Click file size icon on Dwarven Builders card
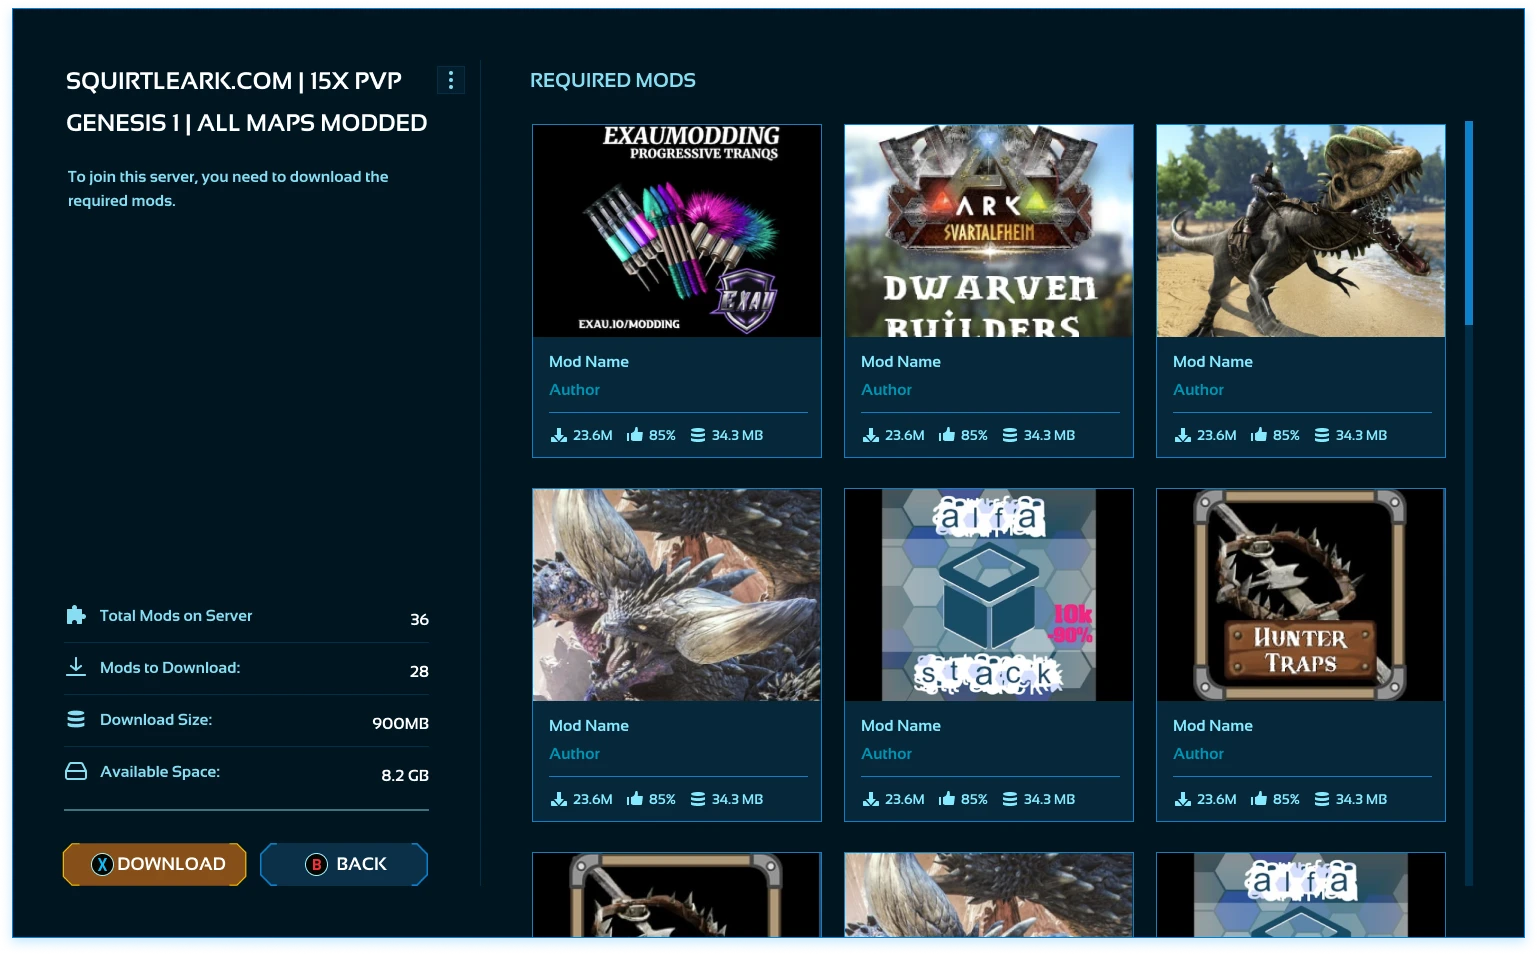This screenshot has width=1537, height=954. click(1010, 435)
